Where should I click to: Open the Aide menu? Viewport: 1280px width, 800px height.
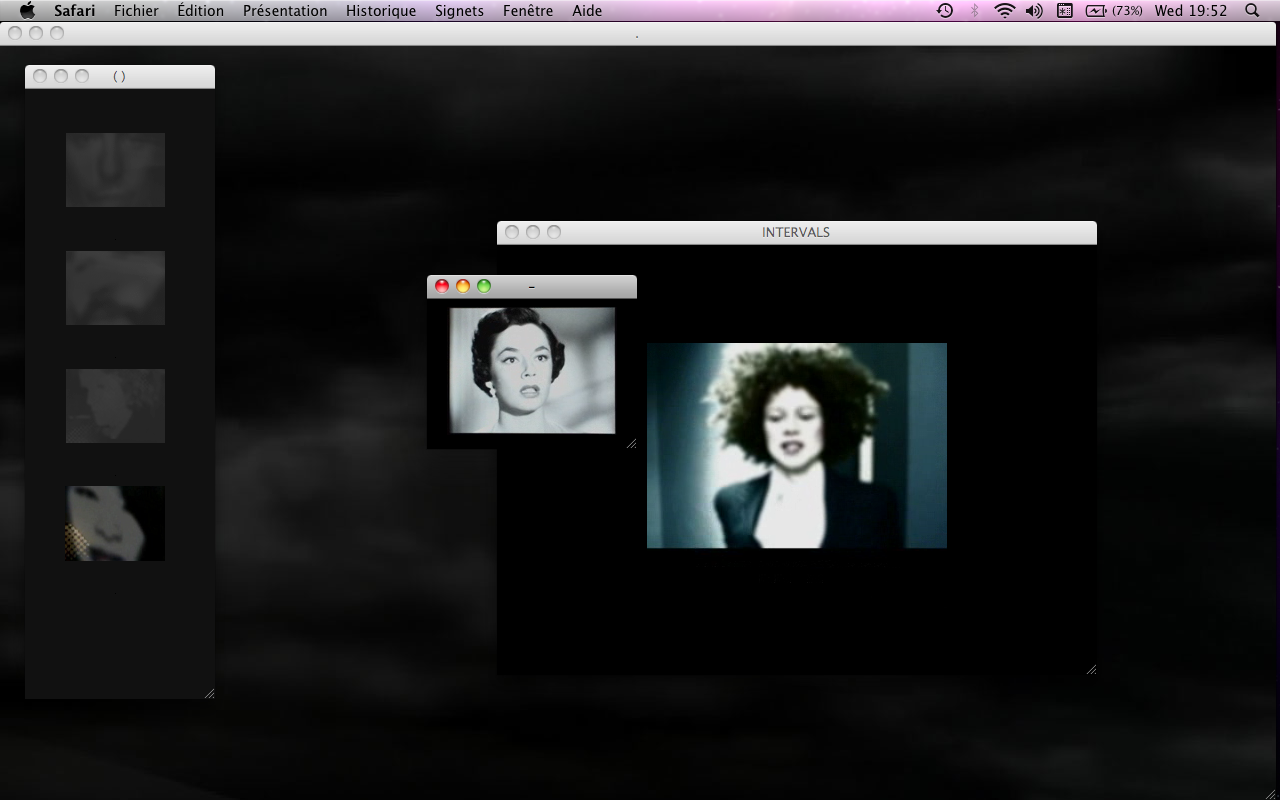(587, 11)
